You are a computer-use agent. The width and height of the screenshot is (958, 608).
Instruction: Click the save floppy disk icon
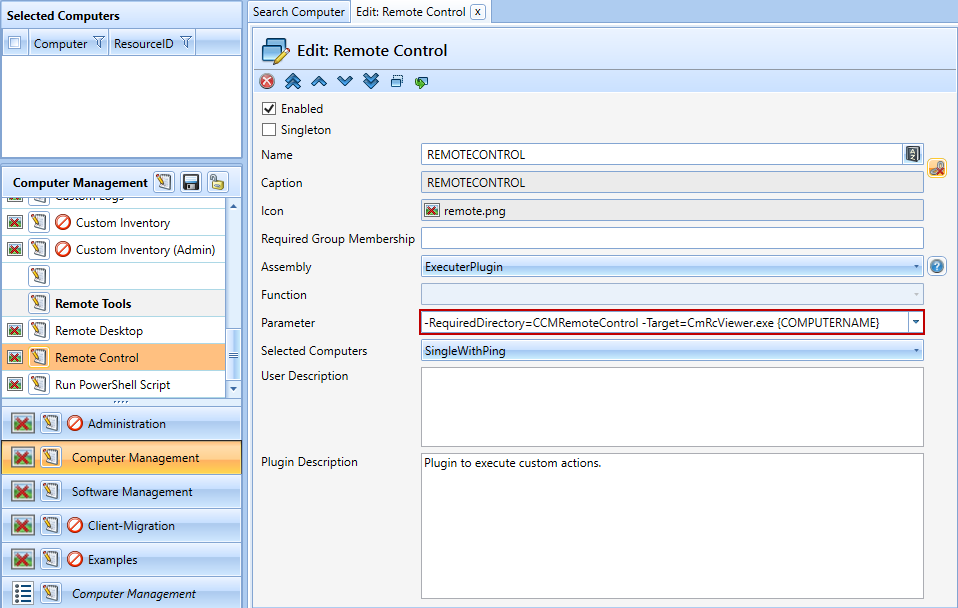pyautogui.click(x=191, y=182)
